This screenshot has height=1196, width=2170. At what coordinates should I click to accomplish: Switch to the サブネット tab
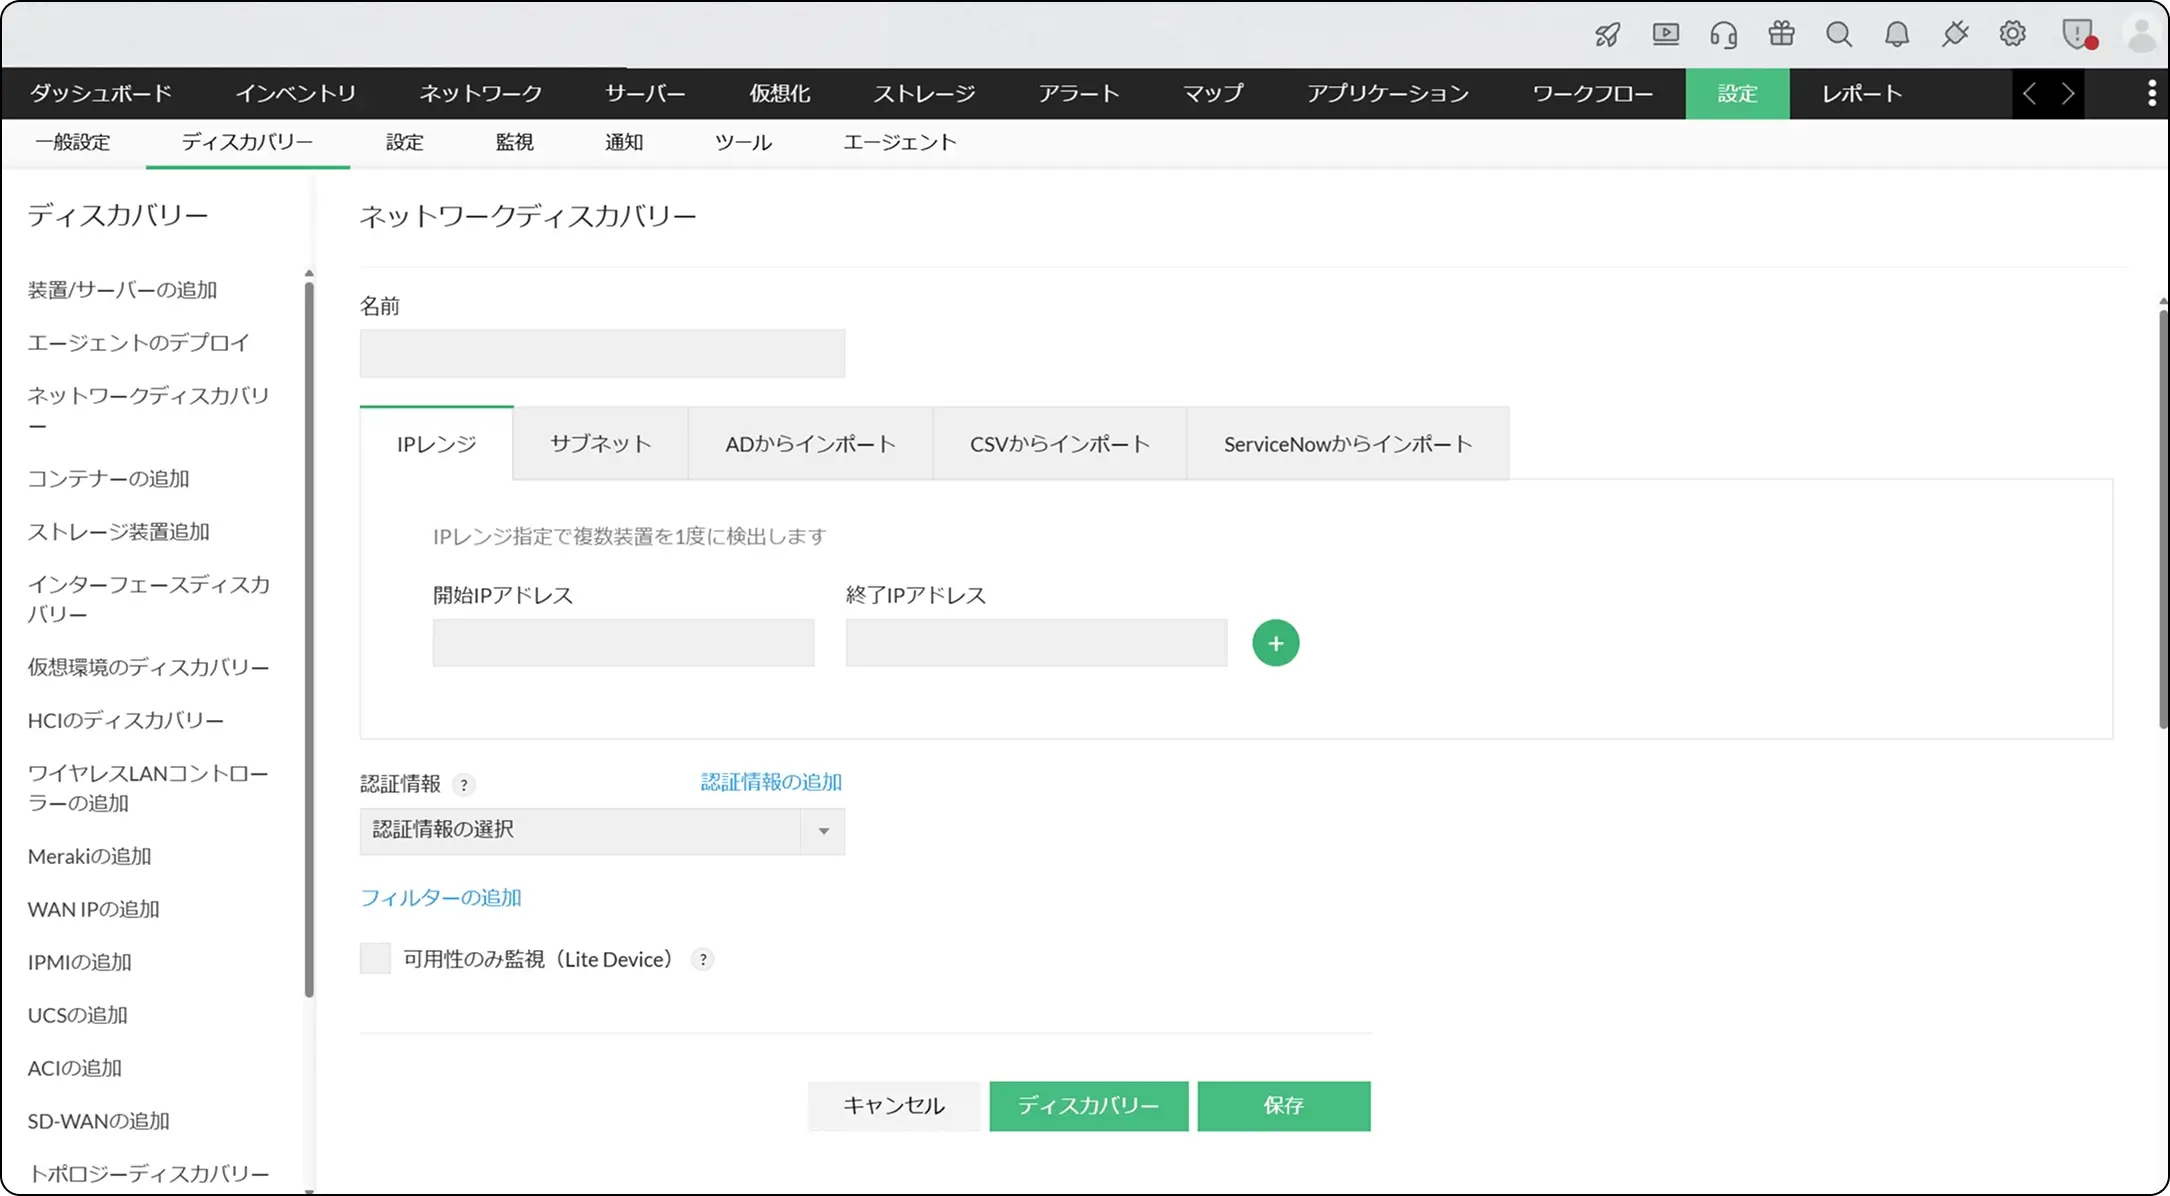[600, 444]
